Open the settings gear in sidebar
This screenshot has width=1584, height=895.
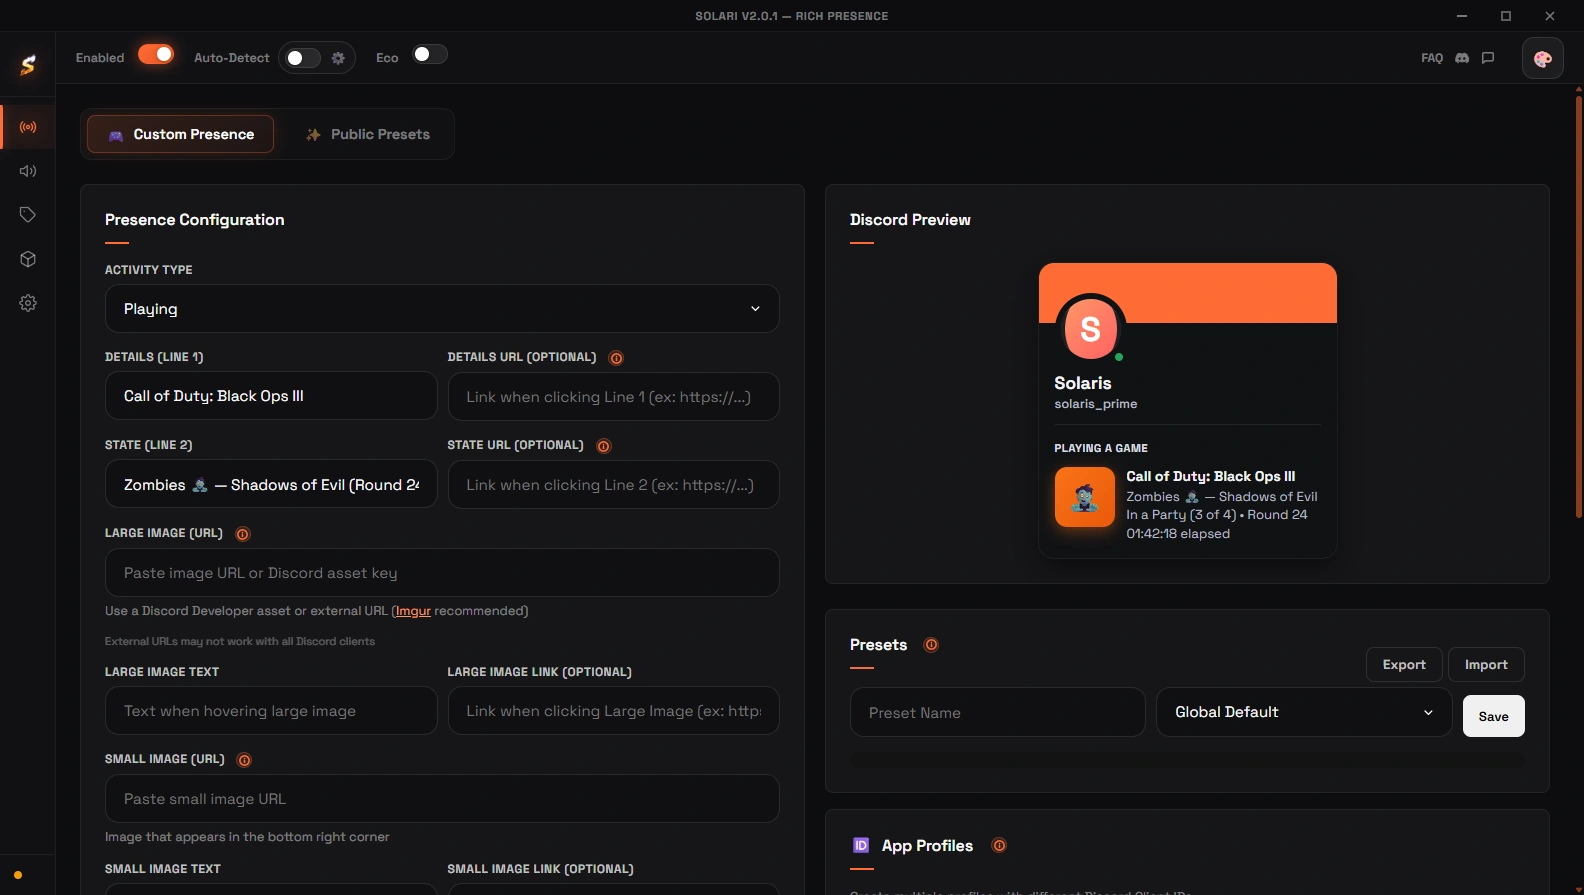pos(28,303)
